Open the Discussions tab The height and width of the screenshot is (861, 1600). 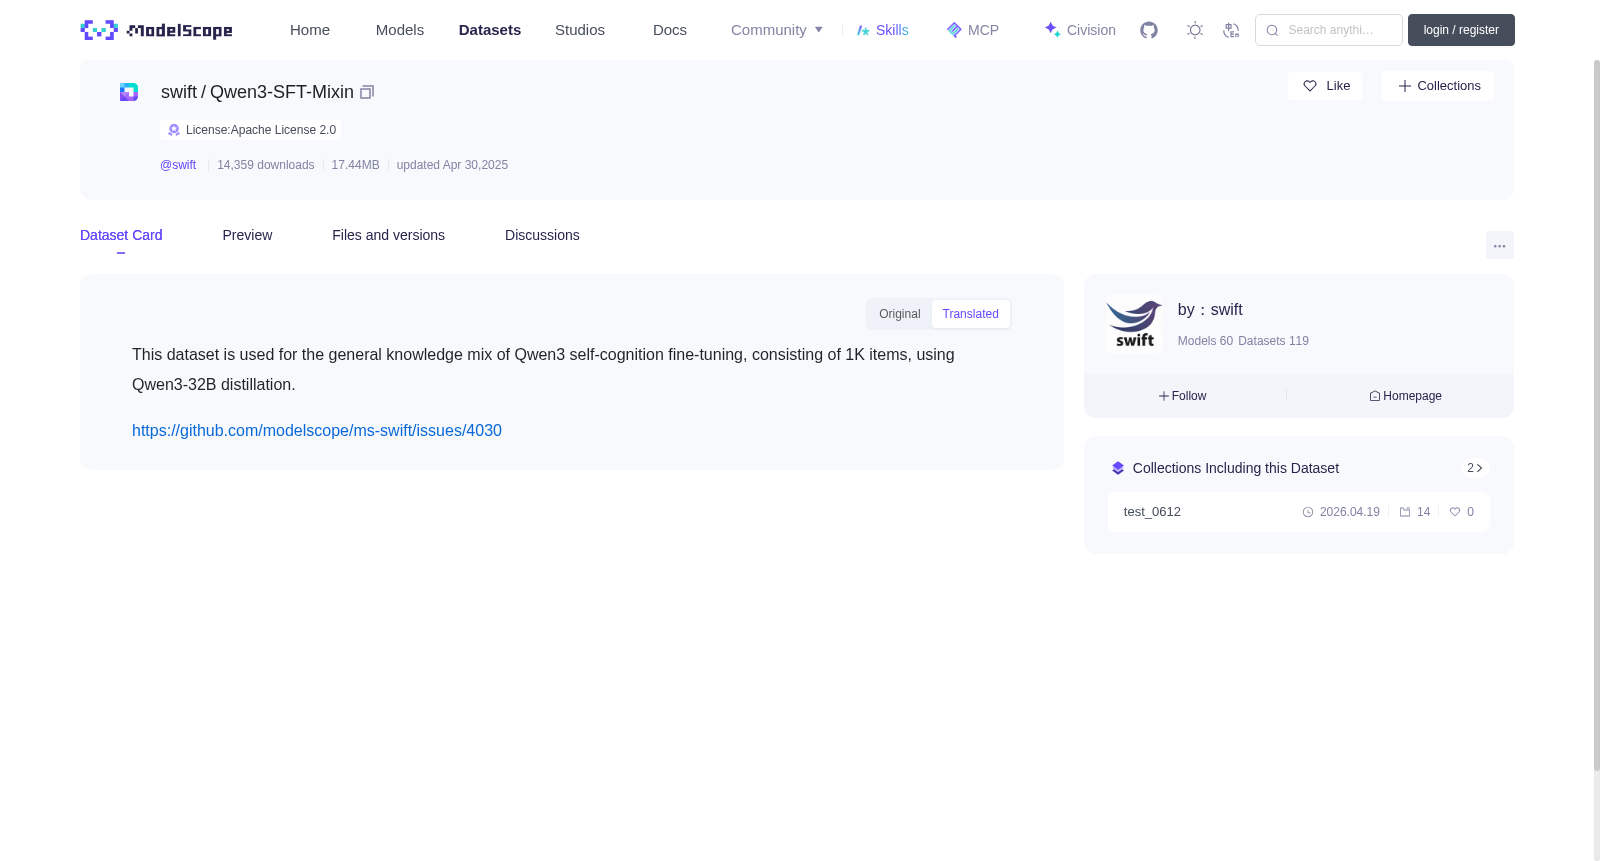tap(542, 235)
